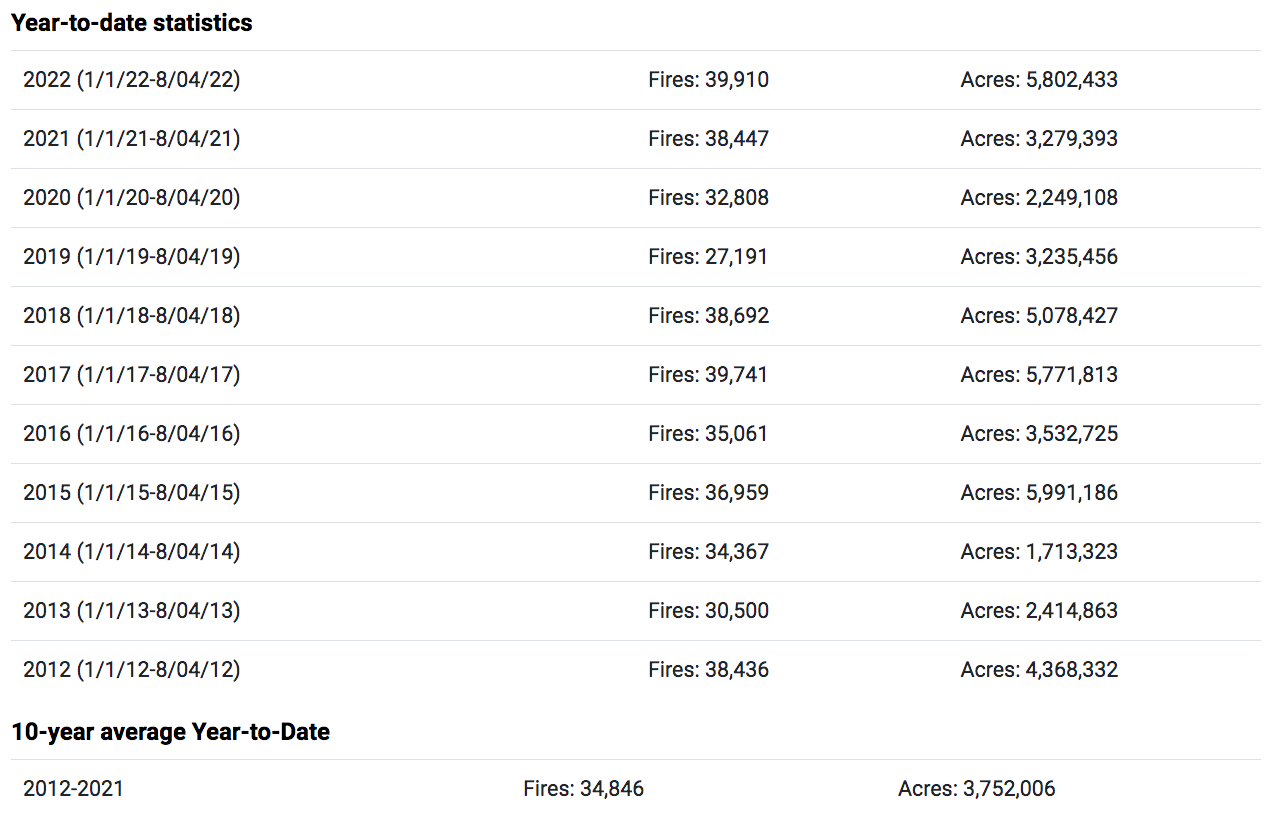Image resolution: width=1274 pixels, height=822 pixels.
Task: Select 'Fires: 38,436' for 2012
Action: 709,670
